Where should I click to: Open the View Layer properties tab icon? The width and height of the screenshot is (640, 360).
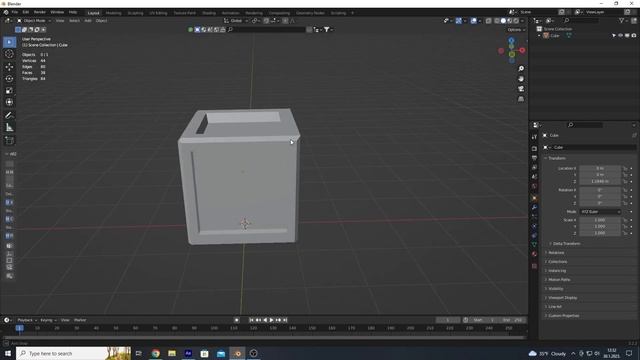[x=534, y=167]
